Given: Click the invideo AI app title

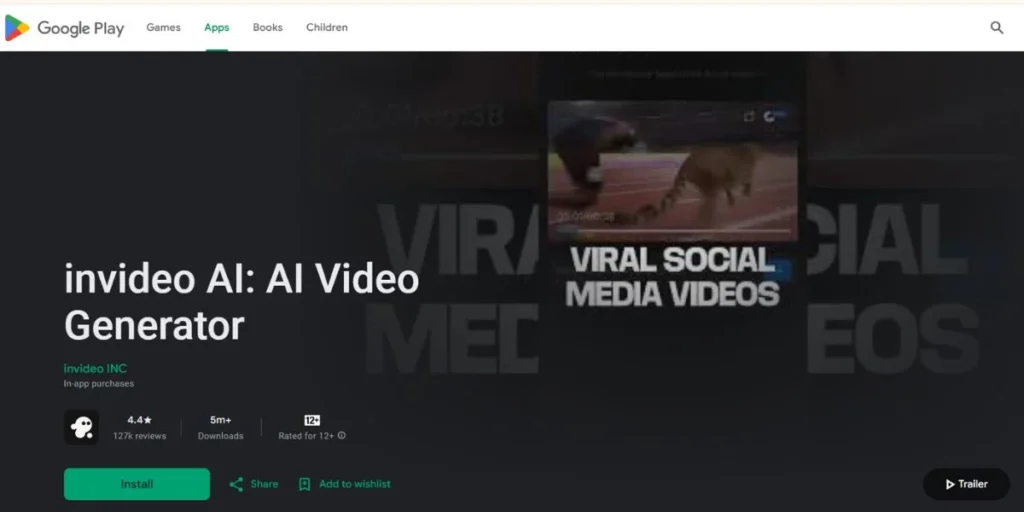Looking at the screenshot, I should (242, 302).
